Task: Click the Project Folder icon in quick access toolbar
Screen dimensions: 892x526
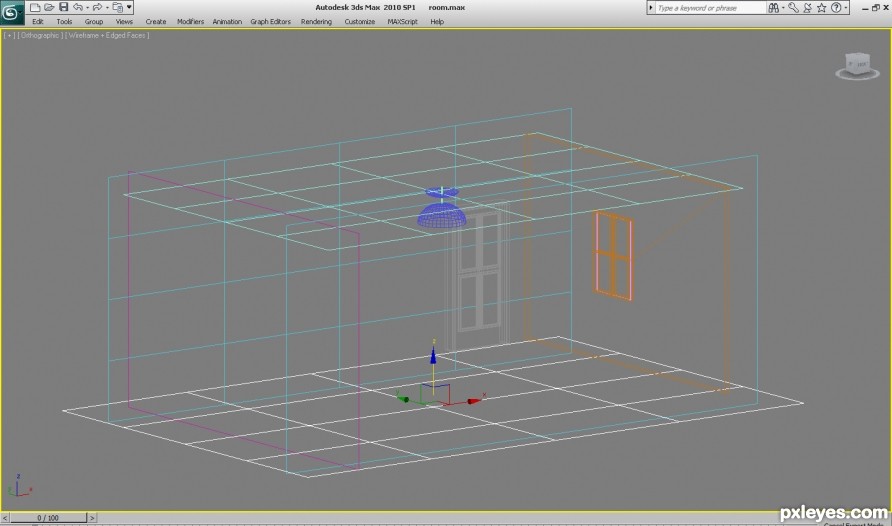Action: [x=118, y=7]
